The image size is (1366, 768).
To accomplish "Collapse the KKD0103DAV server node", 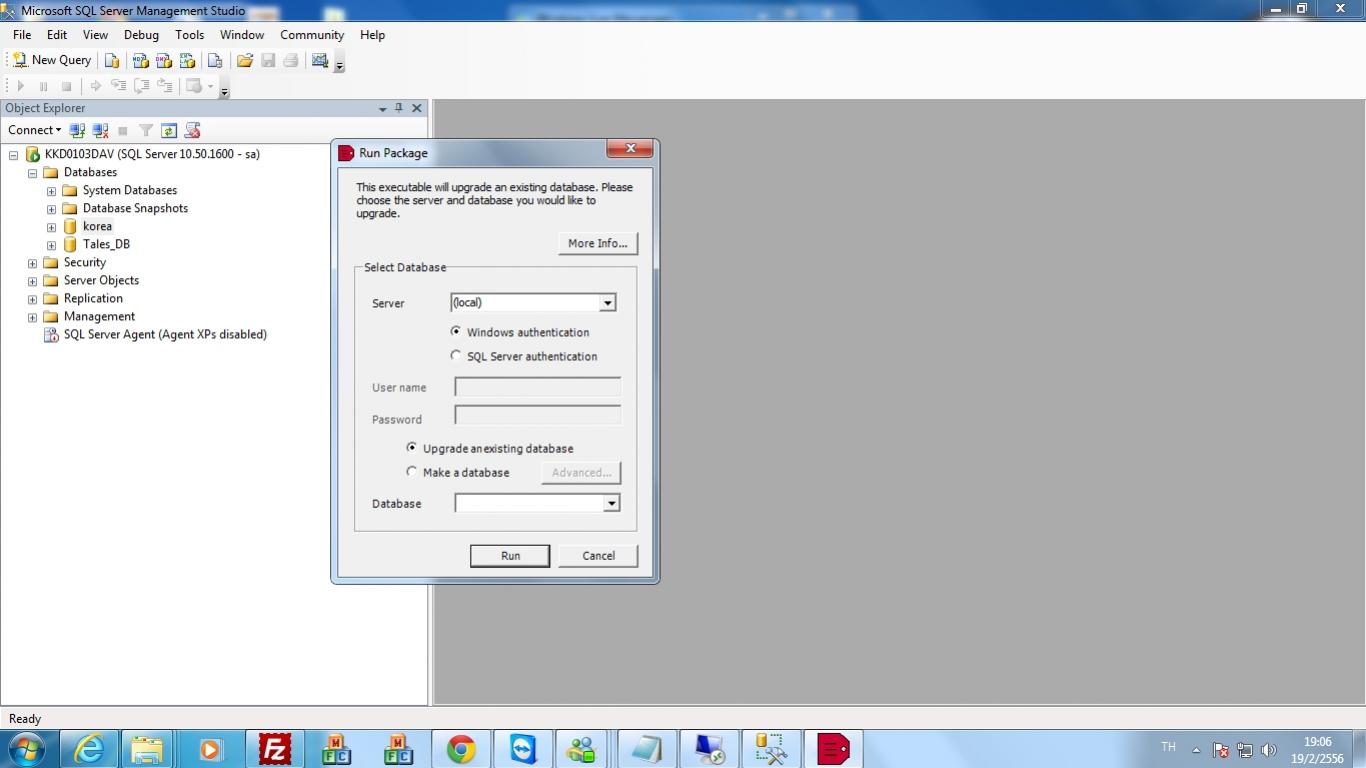I will pos(14,155).
